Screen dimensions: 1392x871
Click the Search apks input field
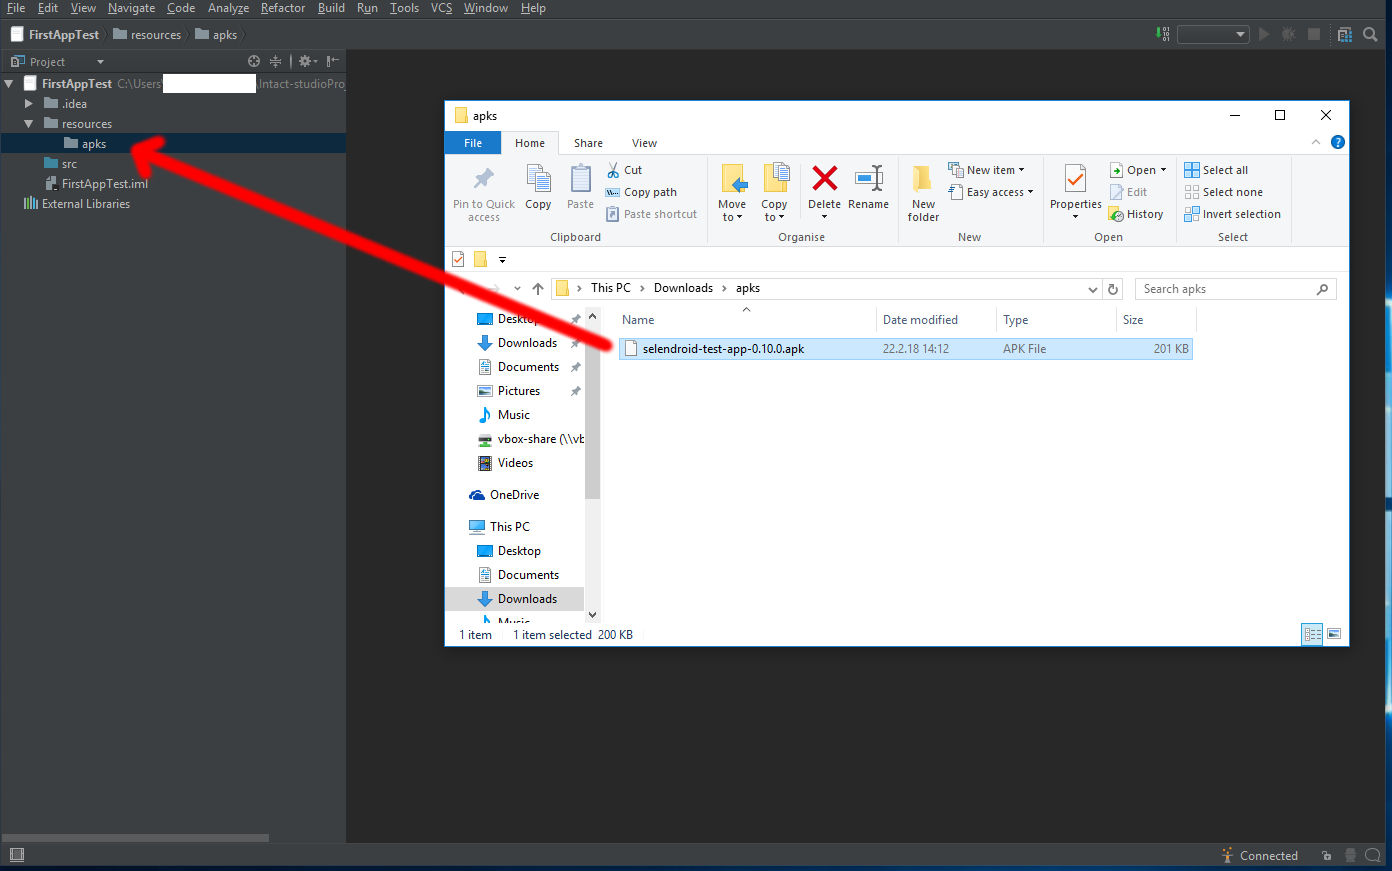coord(1235,289)
